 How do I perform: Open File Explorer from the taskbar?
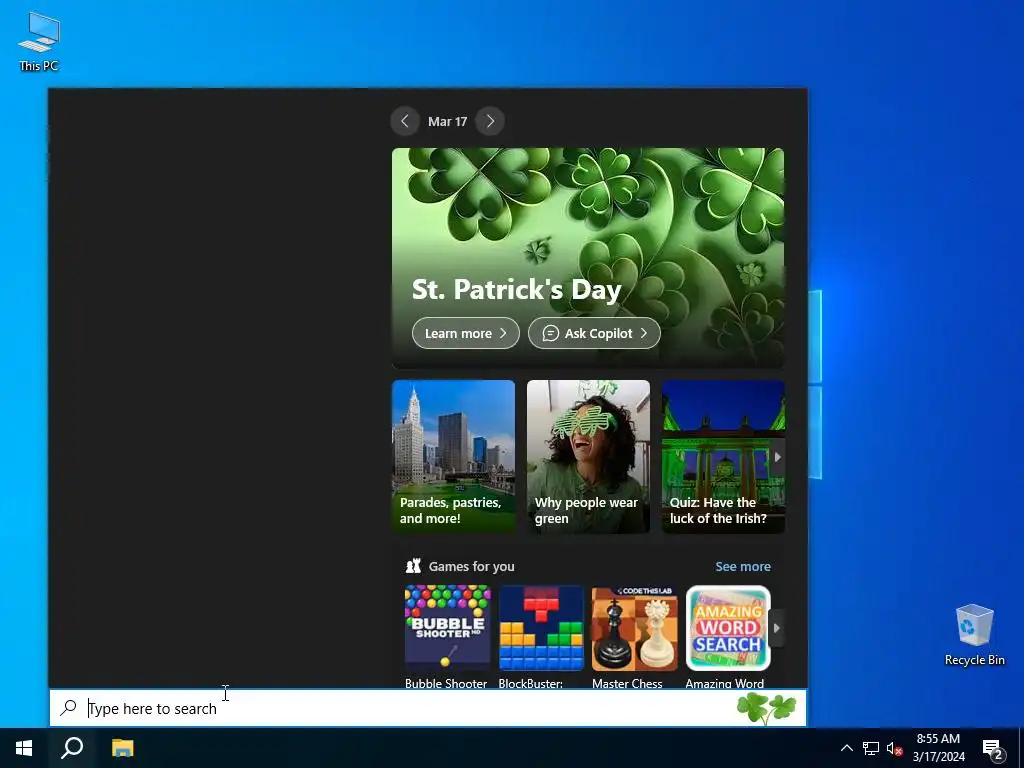point(122,748)
